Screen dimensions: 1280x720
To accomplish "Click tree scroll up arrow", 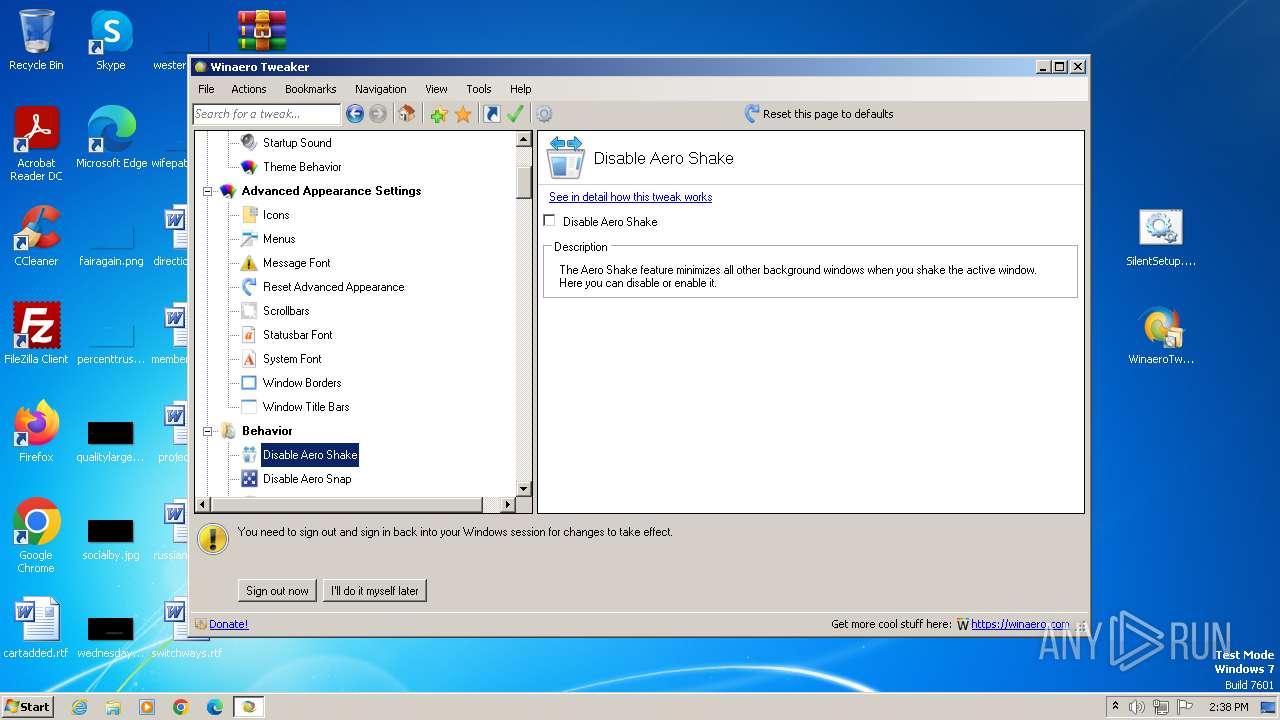I will point(524,140).
